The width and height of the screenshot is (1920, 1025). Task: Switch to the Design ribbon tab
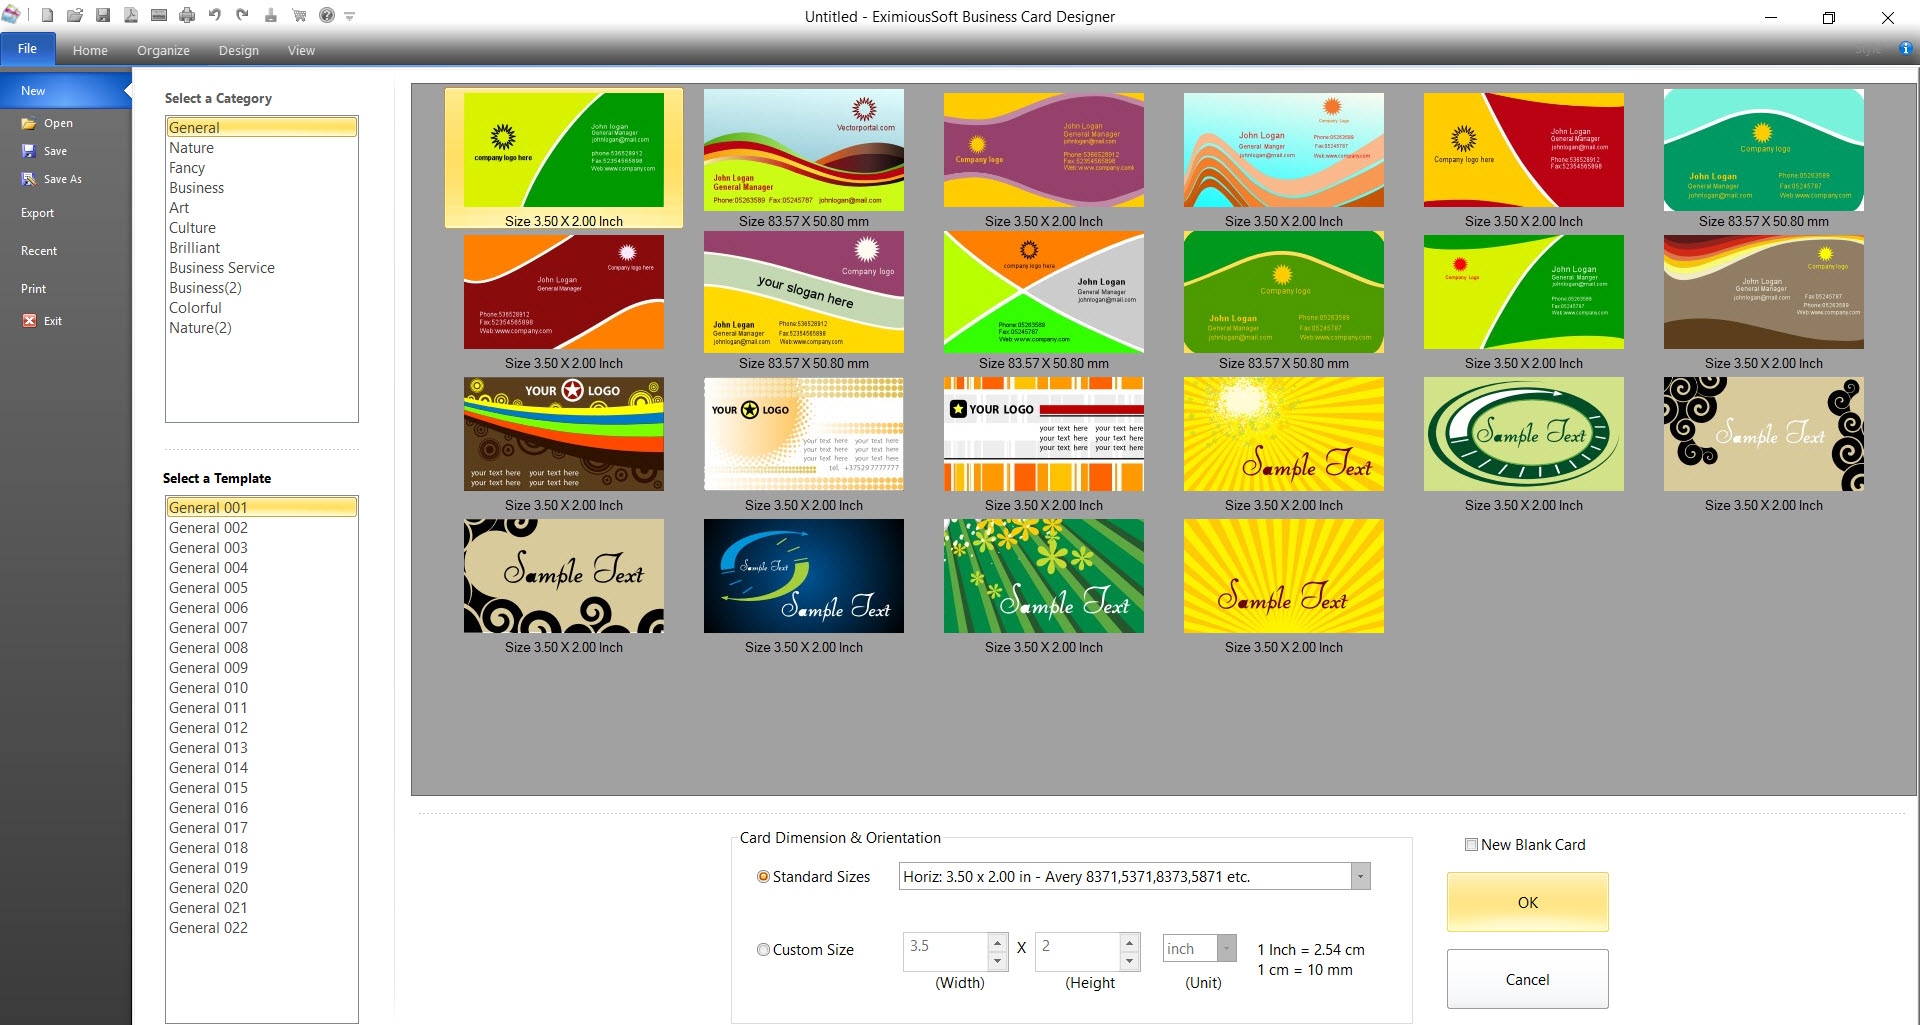point(238,51)
